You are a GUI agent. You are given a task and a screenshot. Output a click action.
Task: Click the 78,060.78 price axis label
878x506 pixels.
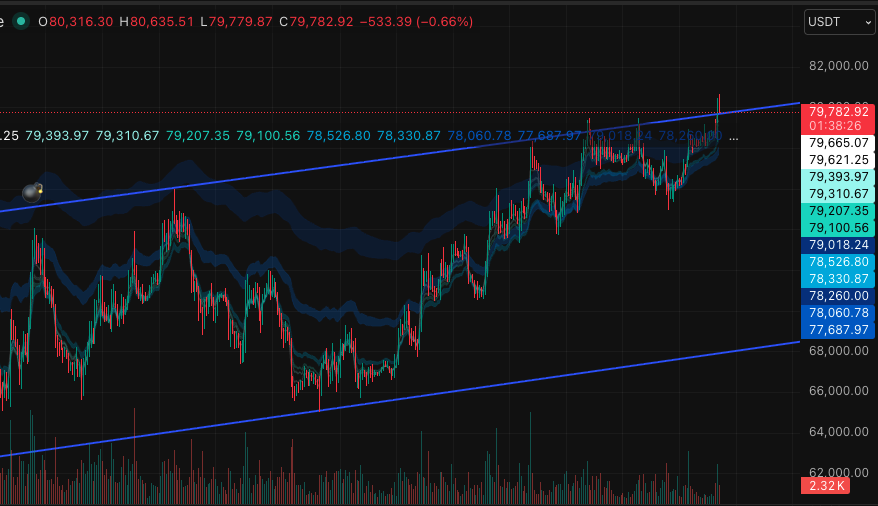click(x=838, y=313)
